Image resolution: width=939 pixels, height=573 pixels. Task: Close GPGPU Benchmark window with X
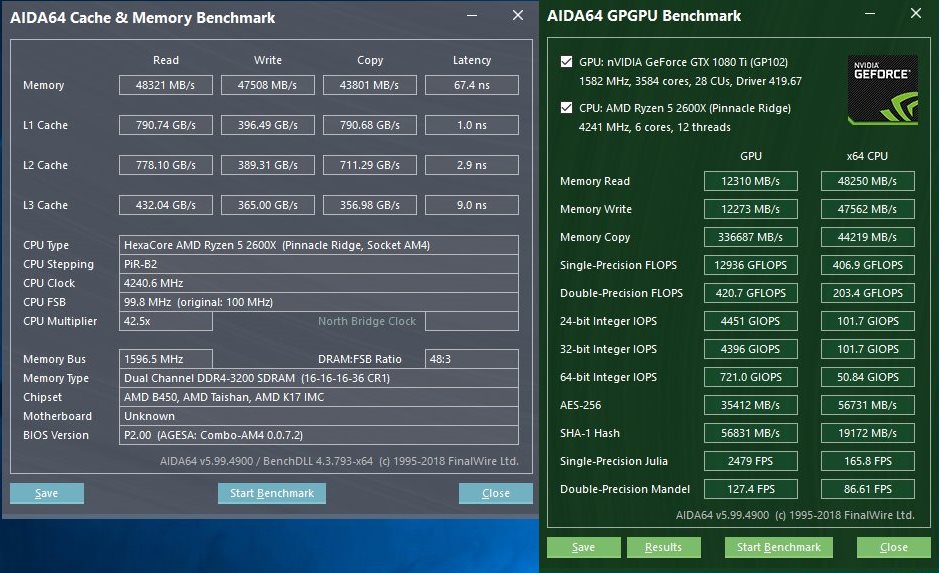[x=916, y=13]
